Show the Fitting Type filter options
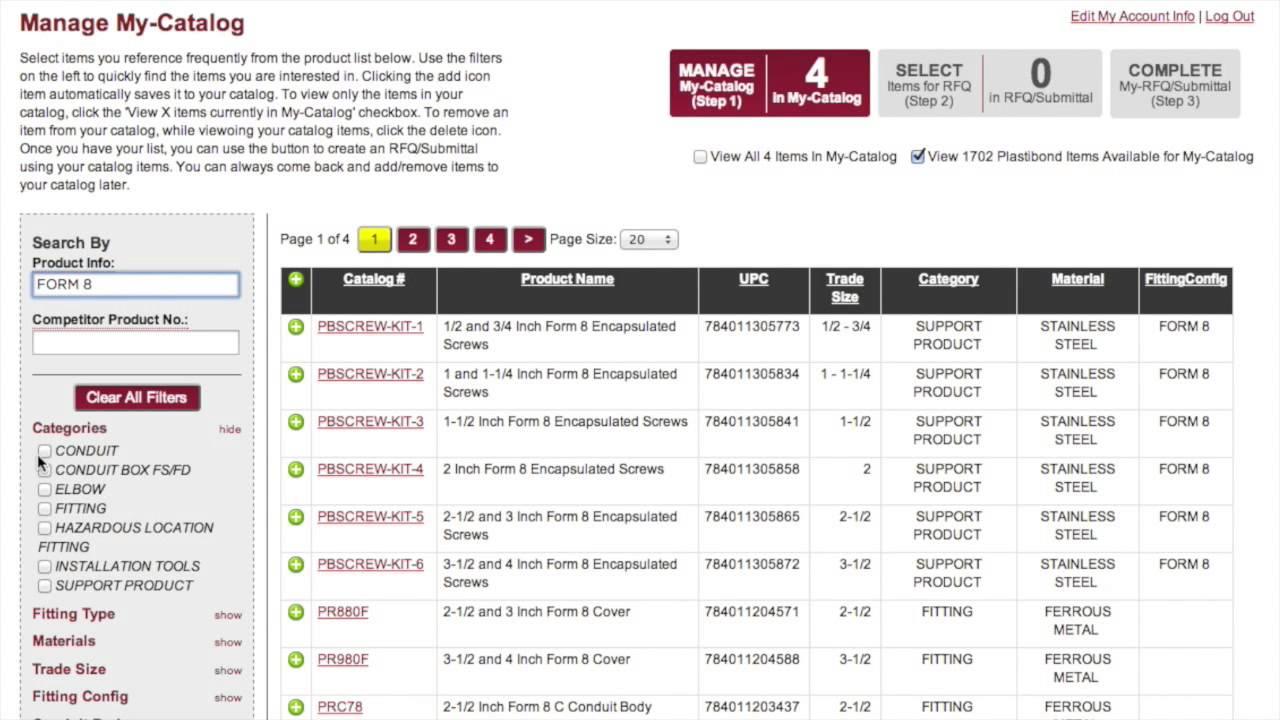1280x720 pixels. pos(228,615)
